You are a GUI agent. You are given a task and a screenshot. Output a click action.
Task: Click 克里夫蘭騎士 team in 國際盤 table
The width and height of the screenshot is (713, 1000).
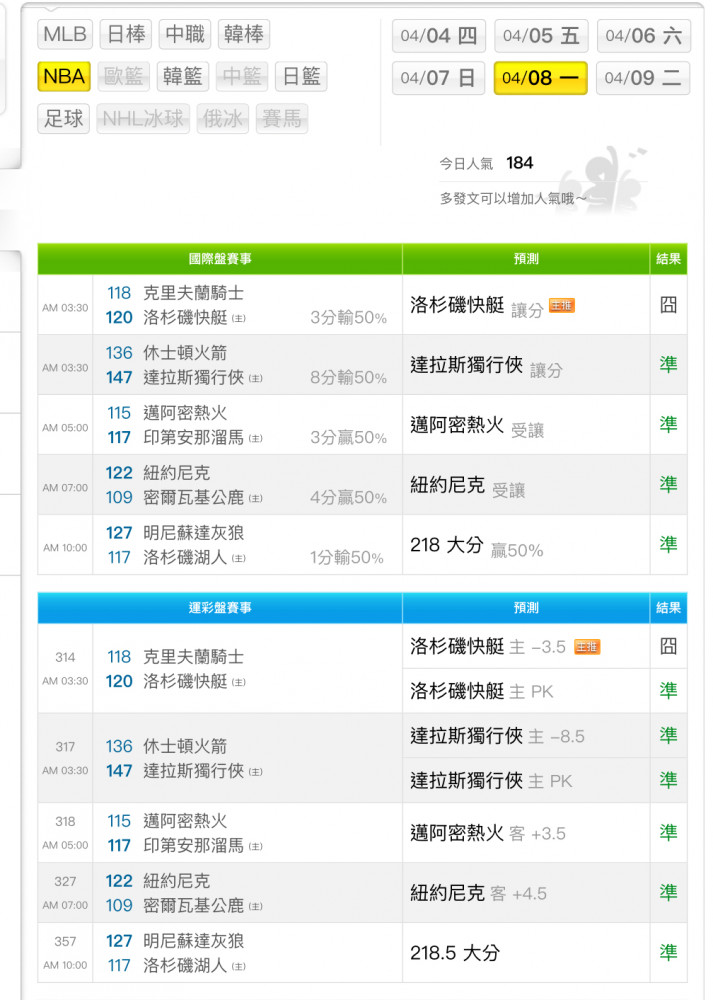(193, 293)
